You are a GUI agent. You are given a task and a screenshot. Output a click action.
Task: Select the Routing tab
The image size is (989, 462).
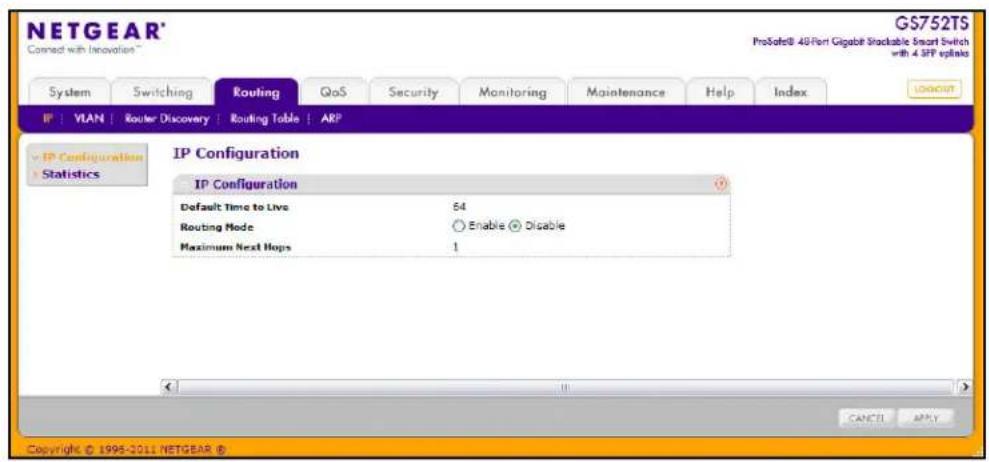[256, 92]
